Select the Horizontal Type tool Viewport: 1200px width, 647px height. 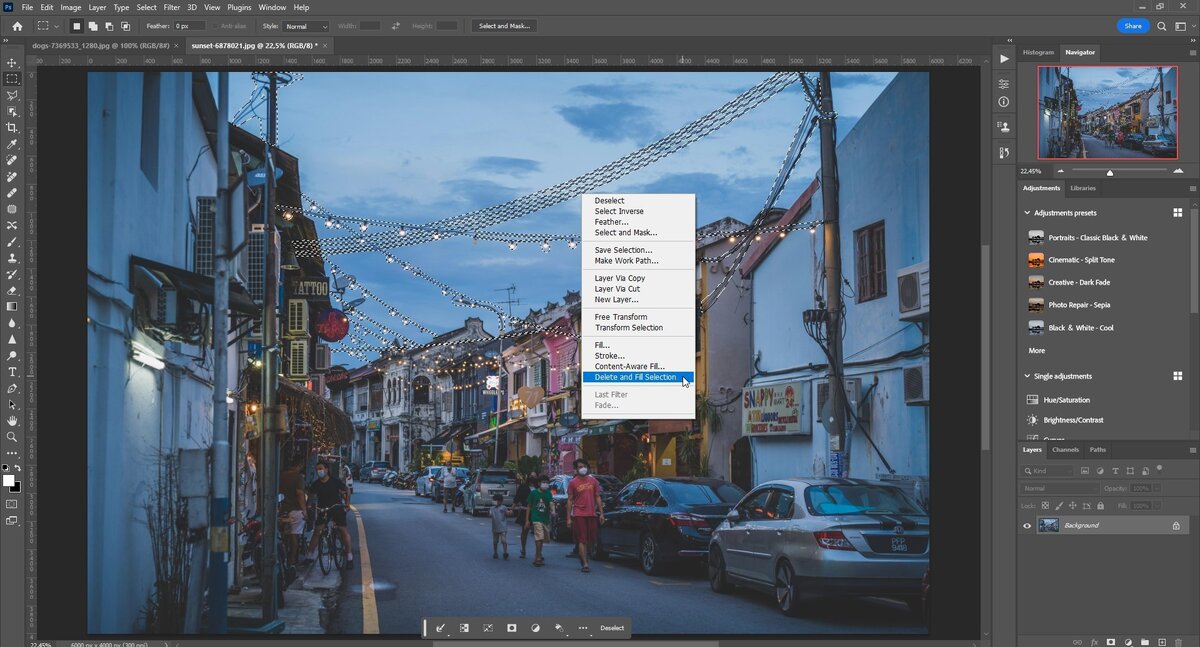(12, 372)
